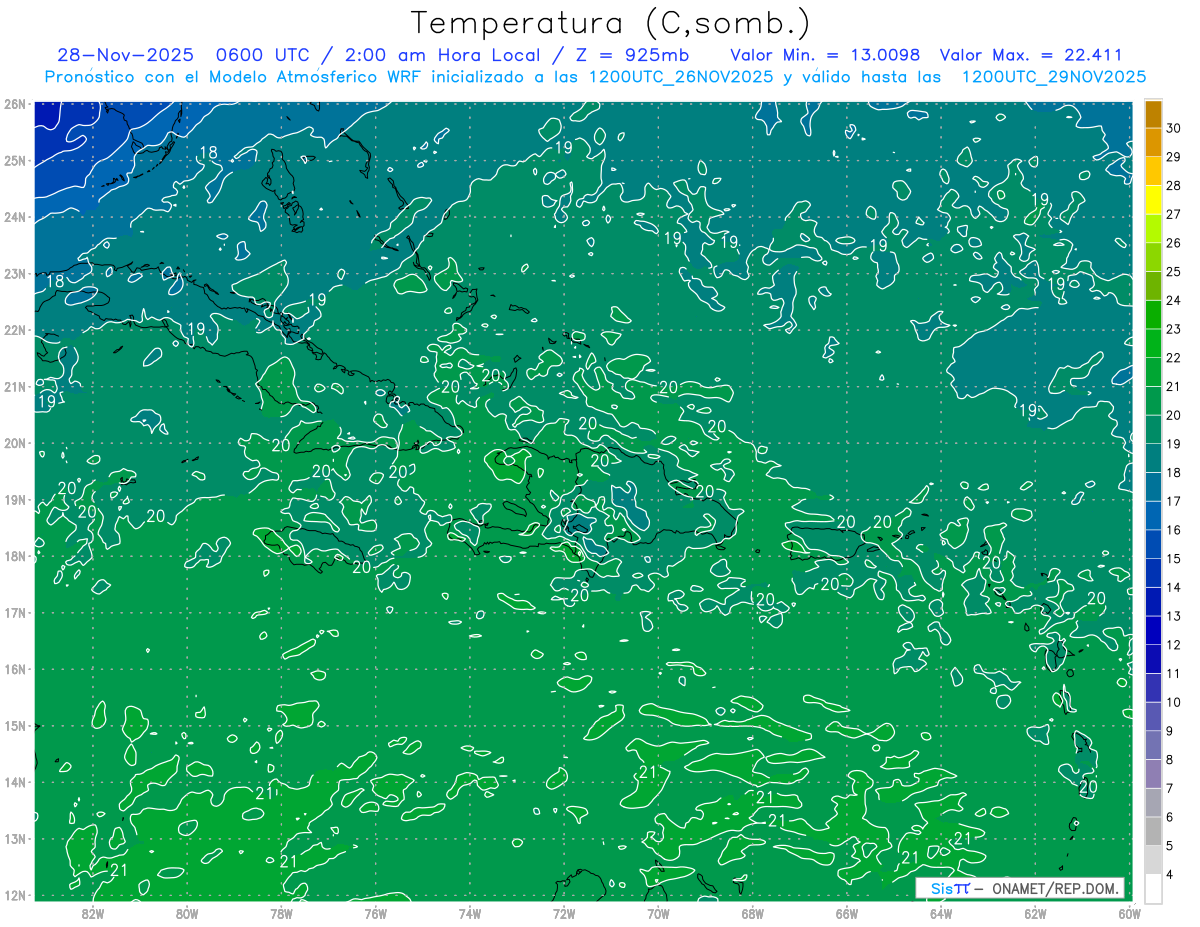This screenshot has height=927, width=1200.
Task: Pick the colorbar swatch labeled 30
Action: coord(1153,114)
